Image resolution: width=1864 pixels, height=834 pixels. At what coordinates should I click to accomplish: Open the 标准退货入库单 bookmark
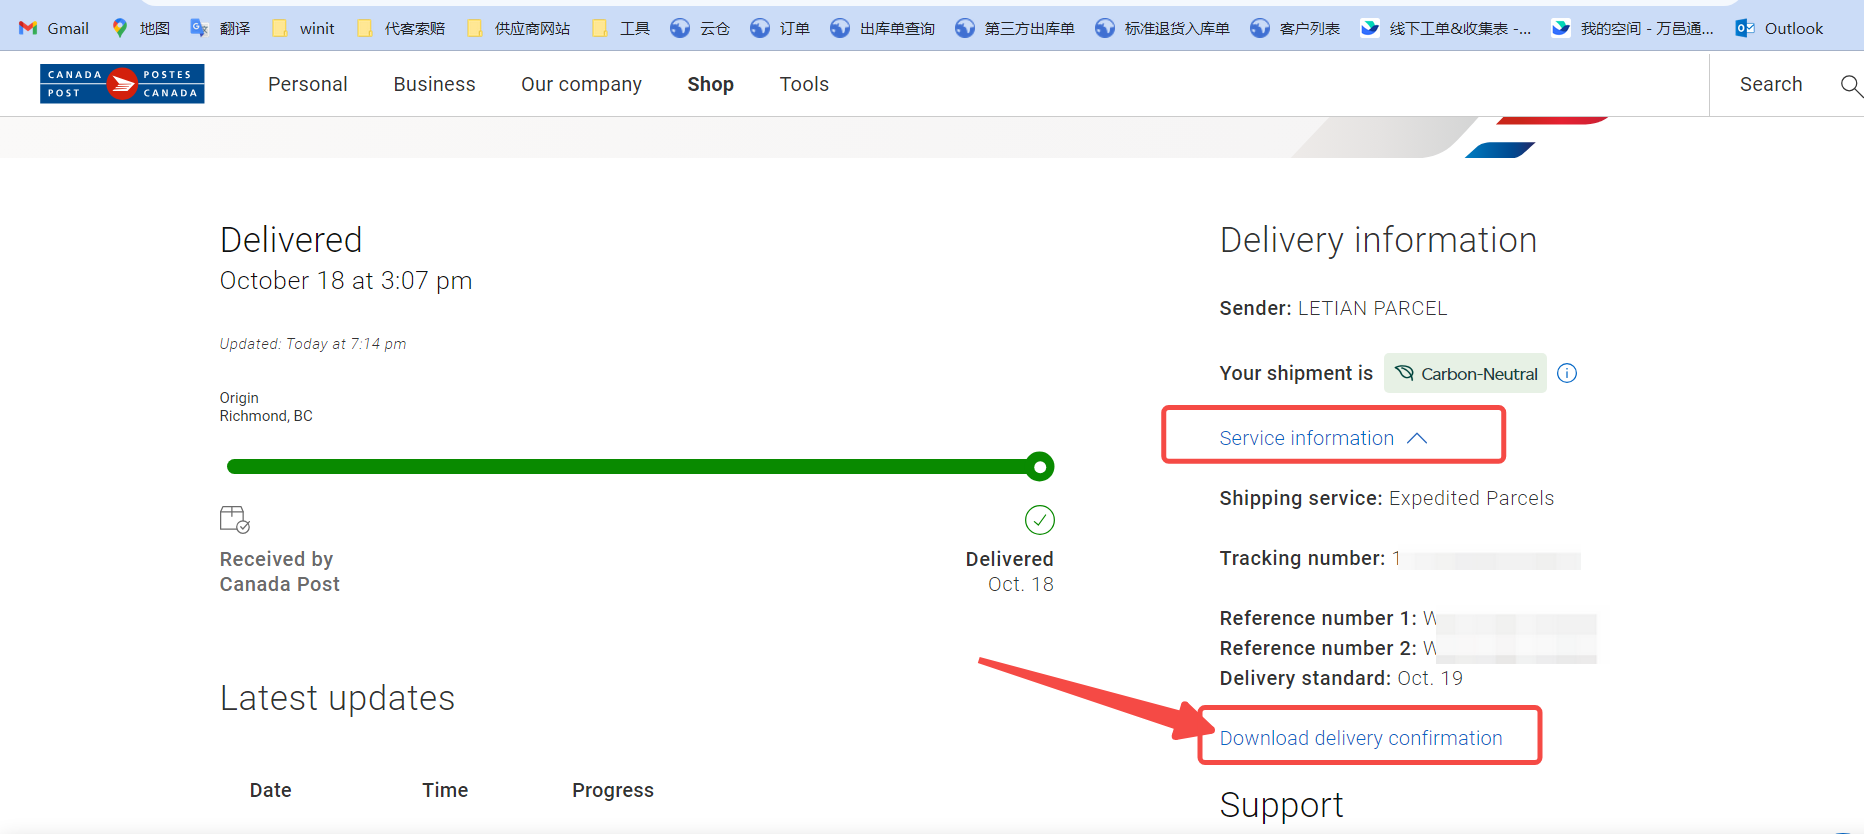point(1162,28)
